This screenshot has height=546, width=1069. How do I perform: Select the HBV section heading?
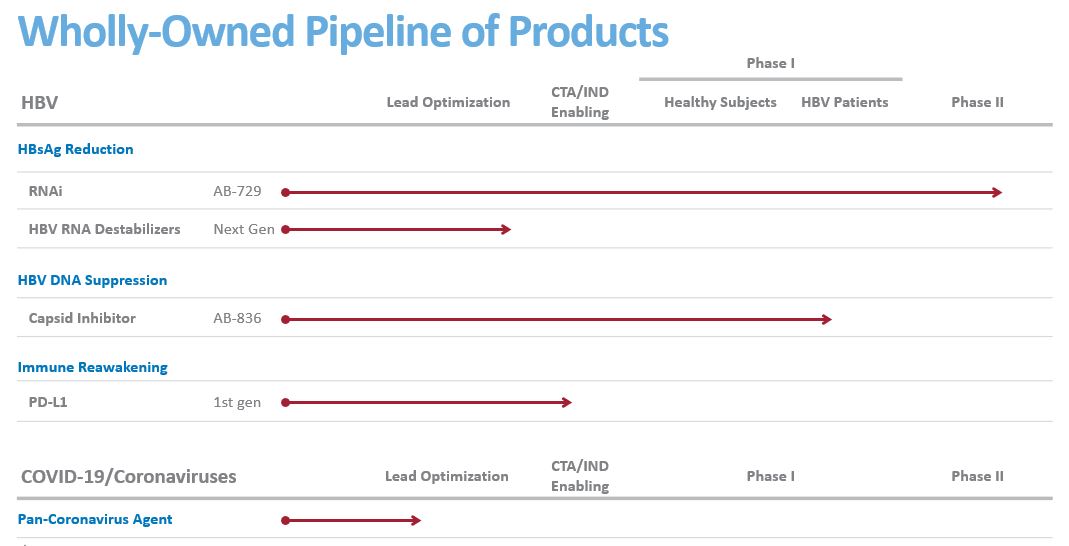pos(39,102)
